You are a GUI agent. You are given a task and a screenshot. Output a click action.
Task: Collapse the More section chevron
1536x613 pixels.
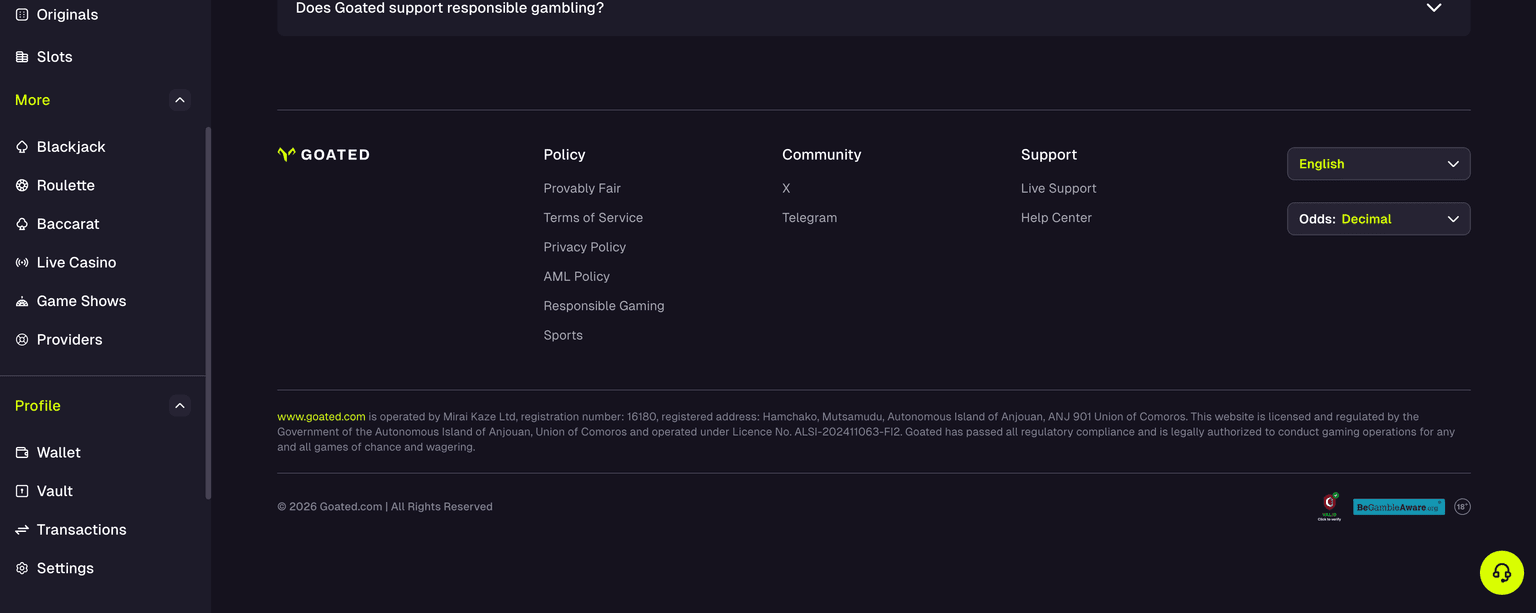tap(180, 100)
